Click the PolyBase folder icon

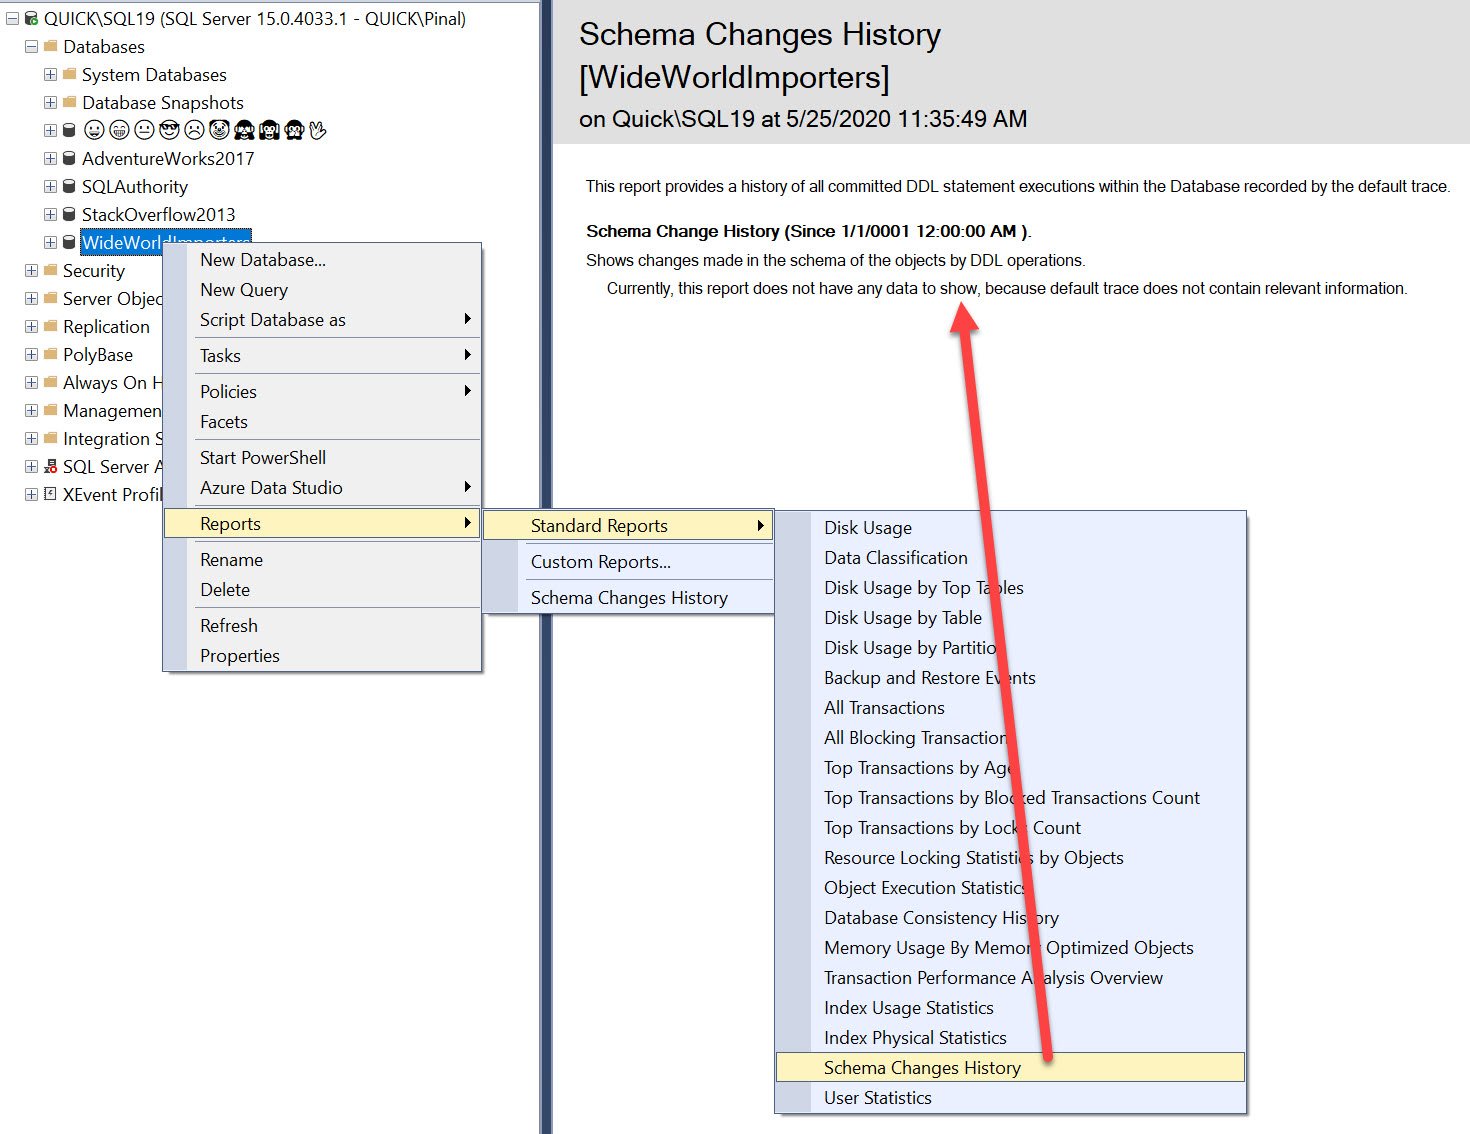[51, 354]
